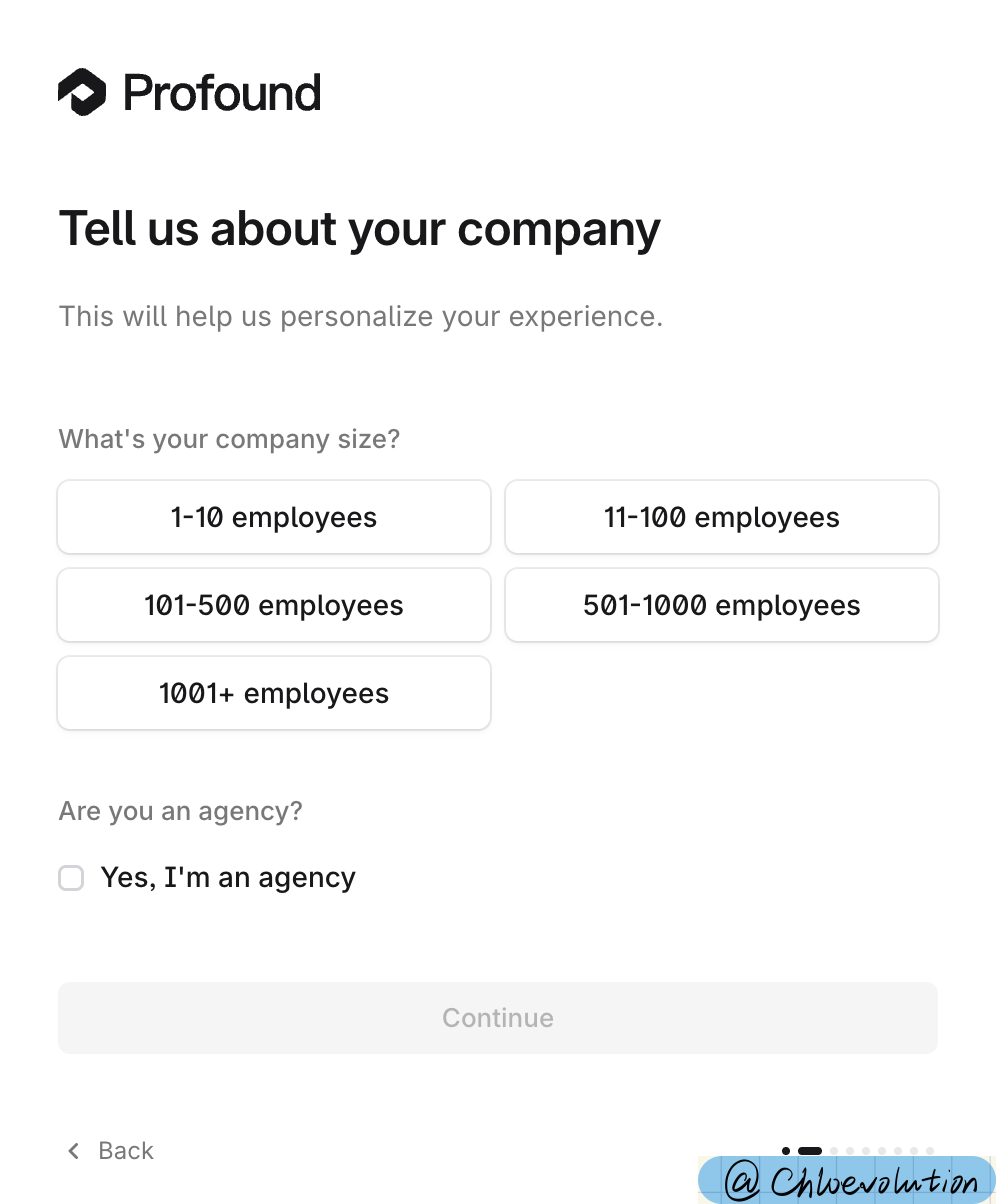Viewport: 996px width, 1204px height.
Task: Click the Profound wordmark text
Action: click(x=222, y=93)
